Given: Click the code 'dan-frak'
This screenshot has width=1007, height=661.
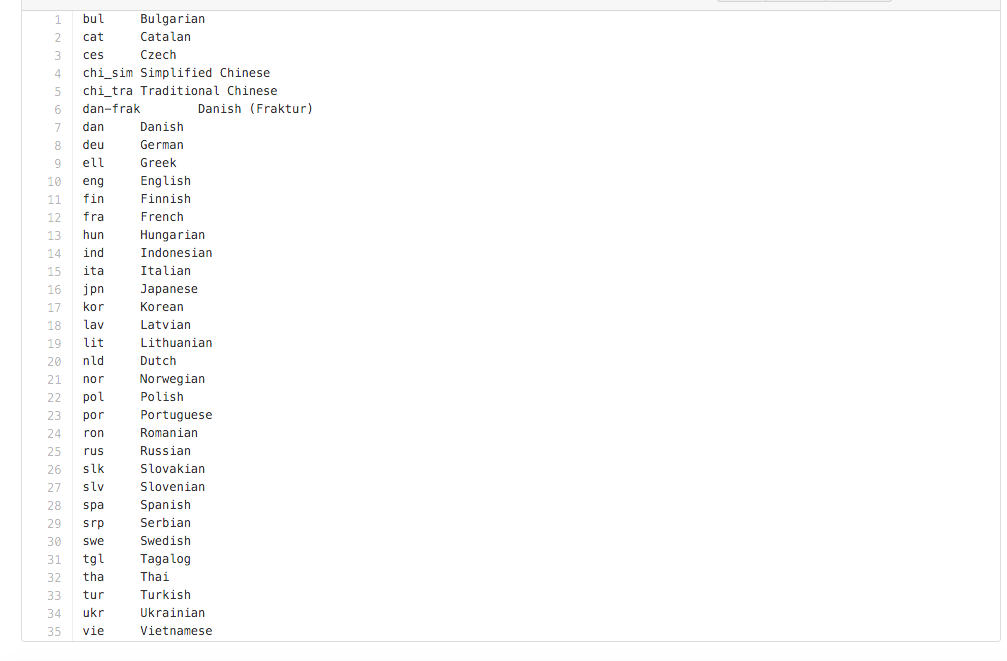Looking at the screenshot, I should [111, 109].
